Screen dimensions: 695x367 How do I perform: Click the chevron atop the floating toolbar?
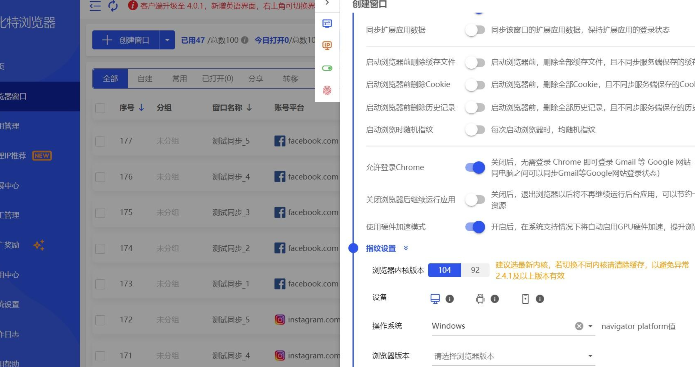327,3
